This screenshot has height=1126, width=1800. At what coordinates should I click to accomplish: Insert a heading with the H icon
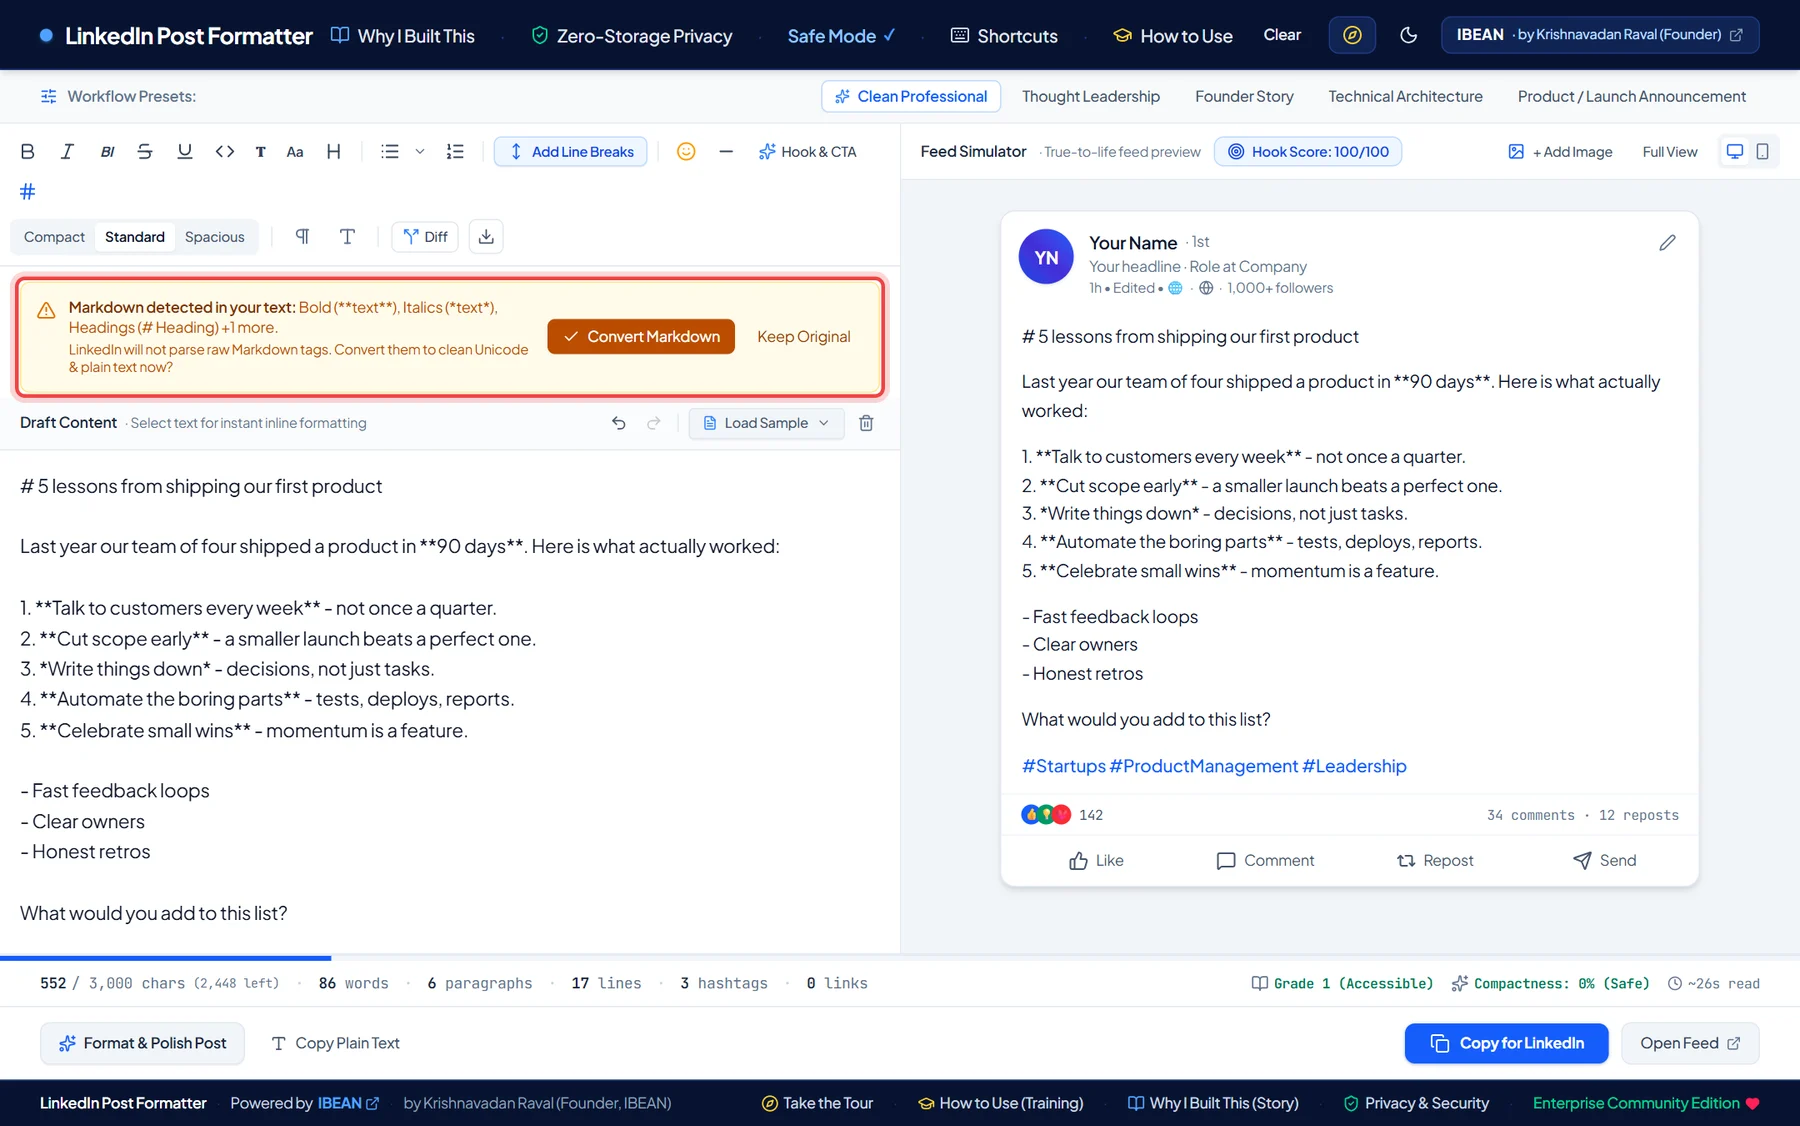click(334, 152)
